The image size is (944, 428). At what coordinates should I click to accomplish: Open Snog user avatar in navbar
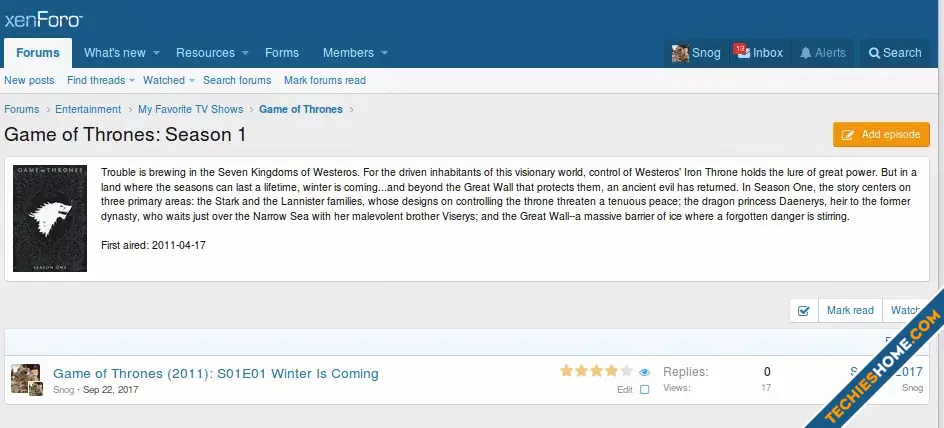pyautogui.click(x=680, y=53)
